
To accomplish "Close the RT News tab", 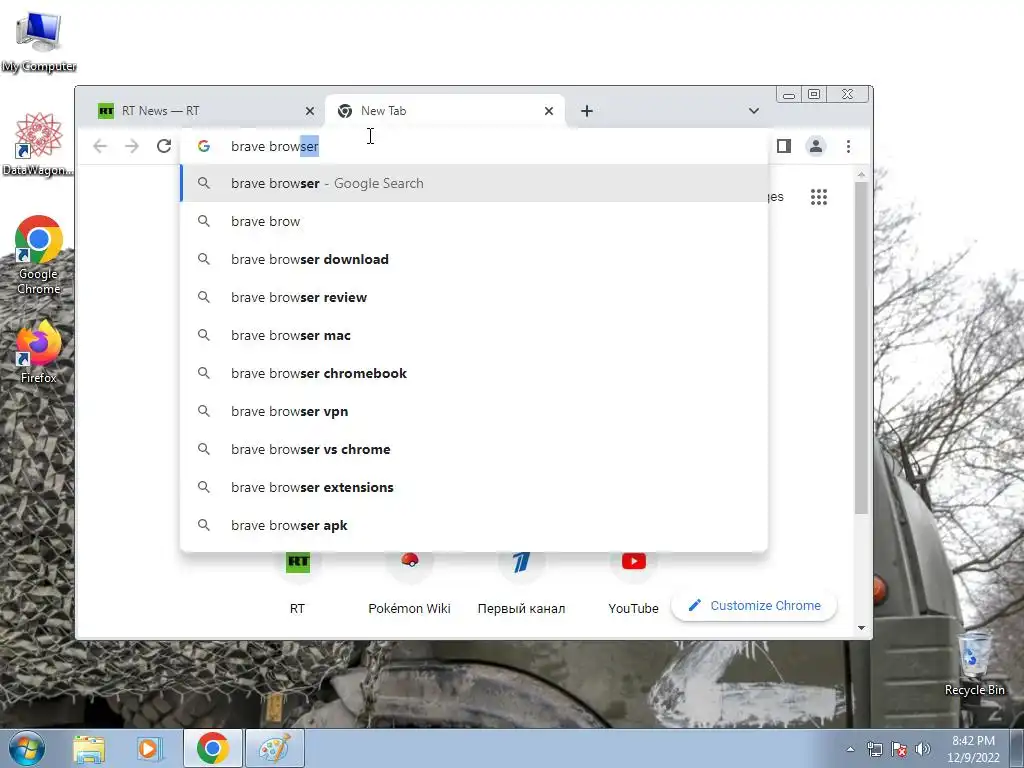I will (x=310, y=111).
